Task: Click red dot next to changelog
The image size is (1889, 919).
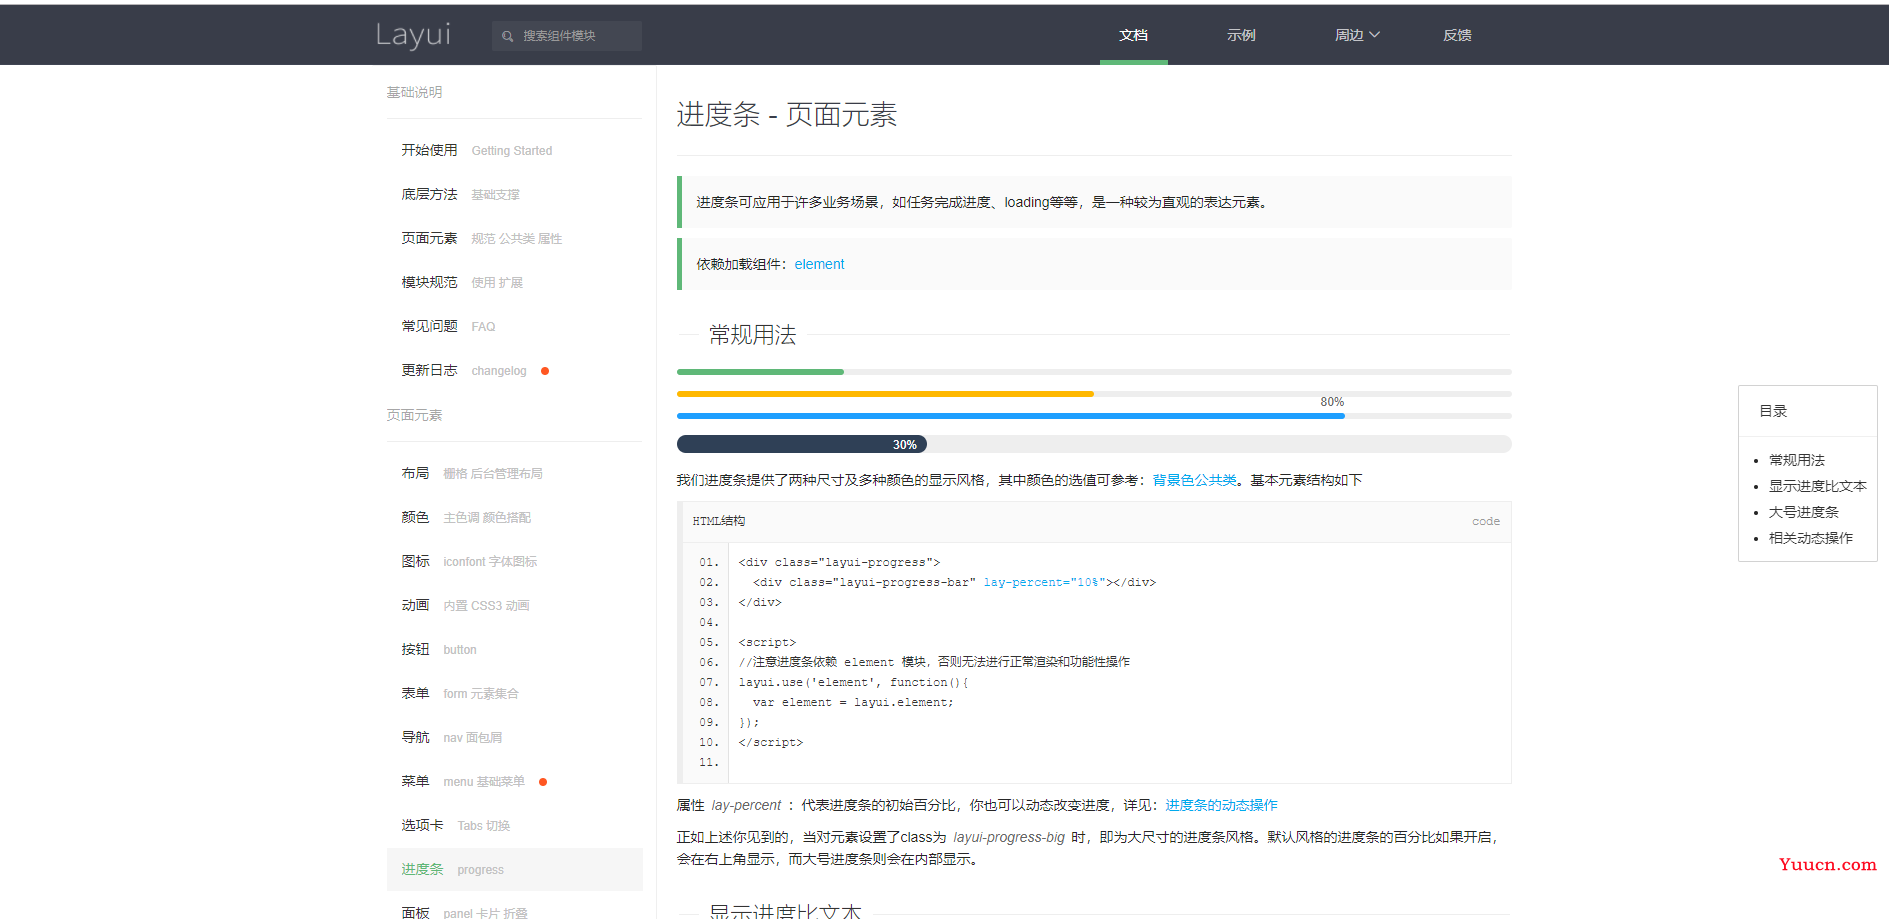Action: [x=545, y=371]
